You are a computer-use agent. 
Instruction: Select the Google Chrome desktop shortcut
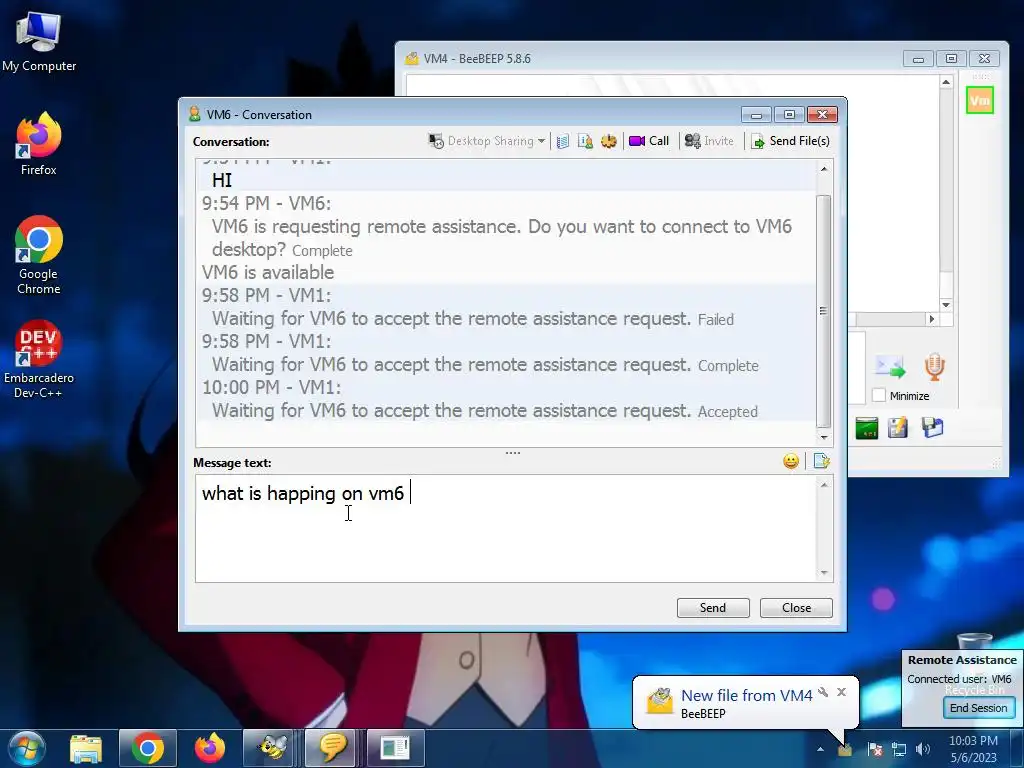pyautogui.click(x=39, y=255)
